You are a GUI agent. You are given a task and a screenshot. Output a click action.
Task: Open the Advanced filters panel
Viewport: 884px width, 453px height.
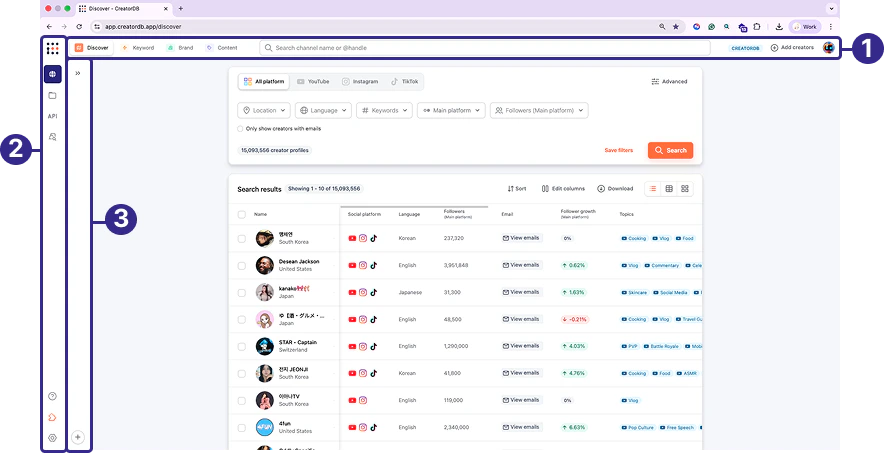pos(669,81)
